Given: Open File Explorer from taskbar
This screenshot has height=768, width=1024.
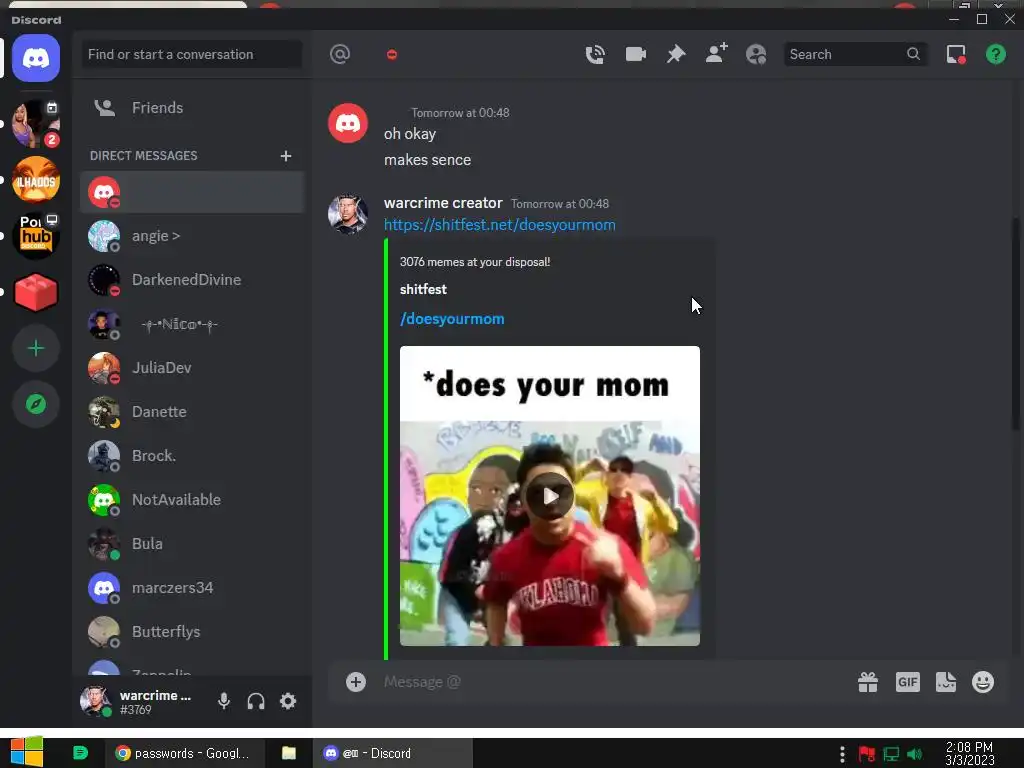Looking at the screenshot, I should (x=289, y=753).
